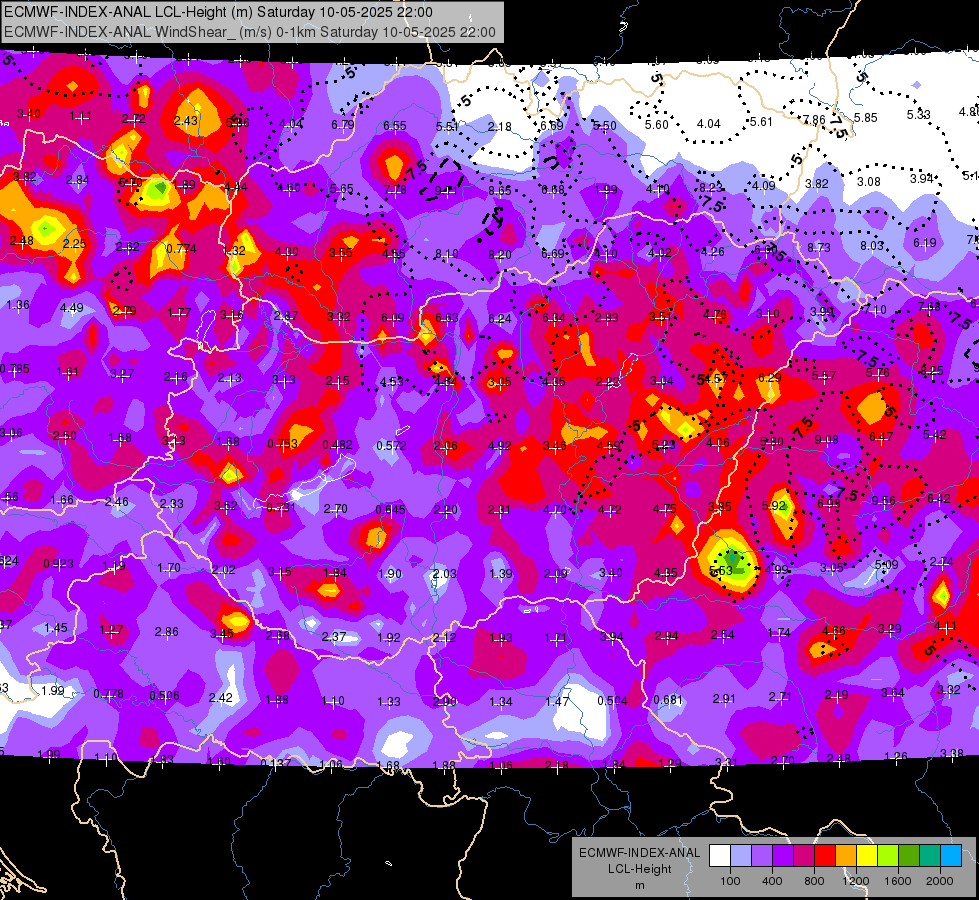Click the magenta legend swatch next to 800
Image resolution: width=979 pixels, height=900 pixels.
(804, 855)
